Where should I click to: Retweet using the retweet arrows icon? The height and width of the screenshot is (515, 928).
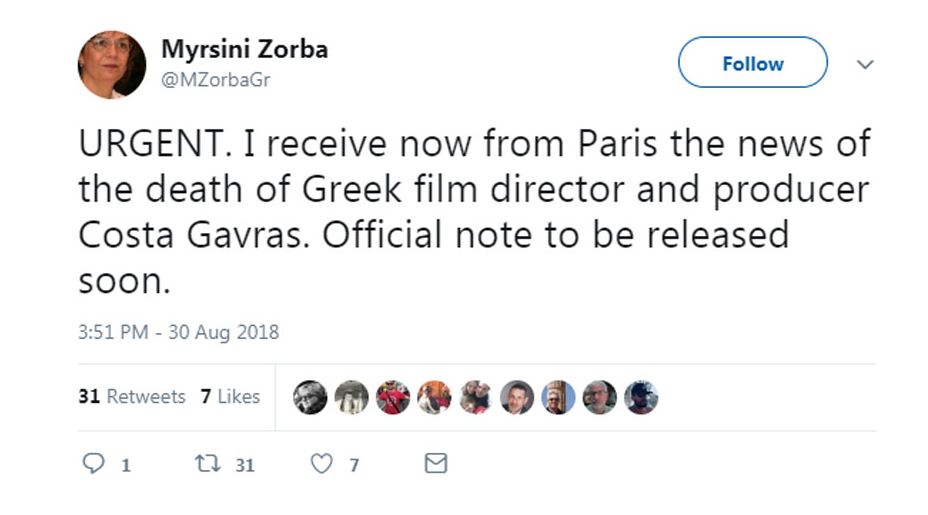pos(208,464)
